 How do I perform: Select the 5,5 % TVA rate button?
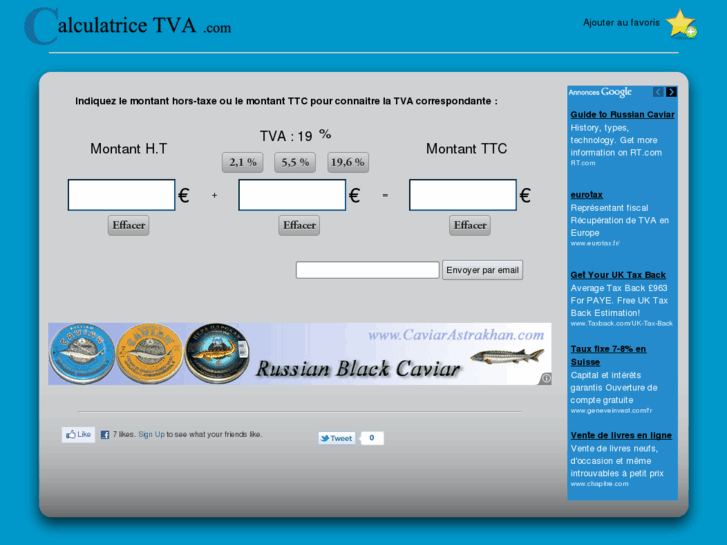pos(295,162)
